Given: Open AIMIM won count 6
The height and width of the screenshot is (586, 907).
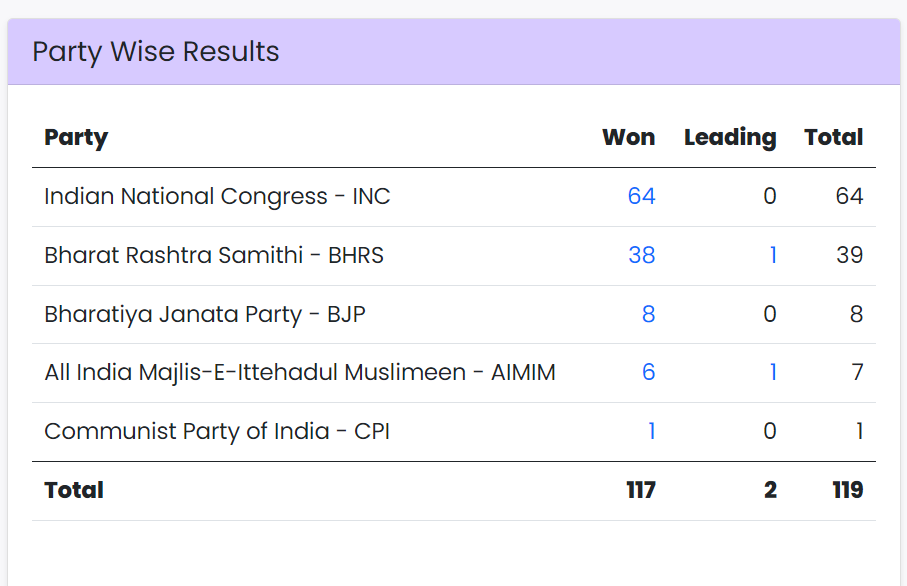Looking at the screenshot, I should (x=648, y=372).
